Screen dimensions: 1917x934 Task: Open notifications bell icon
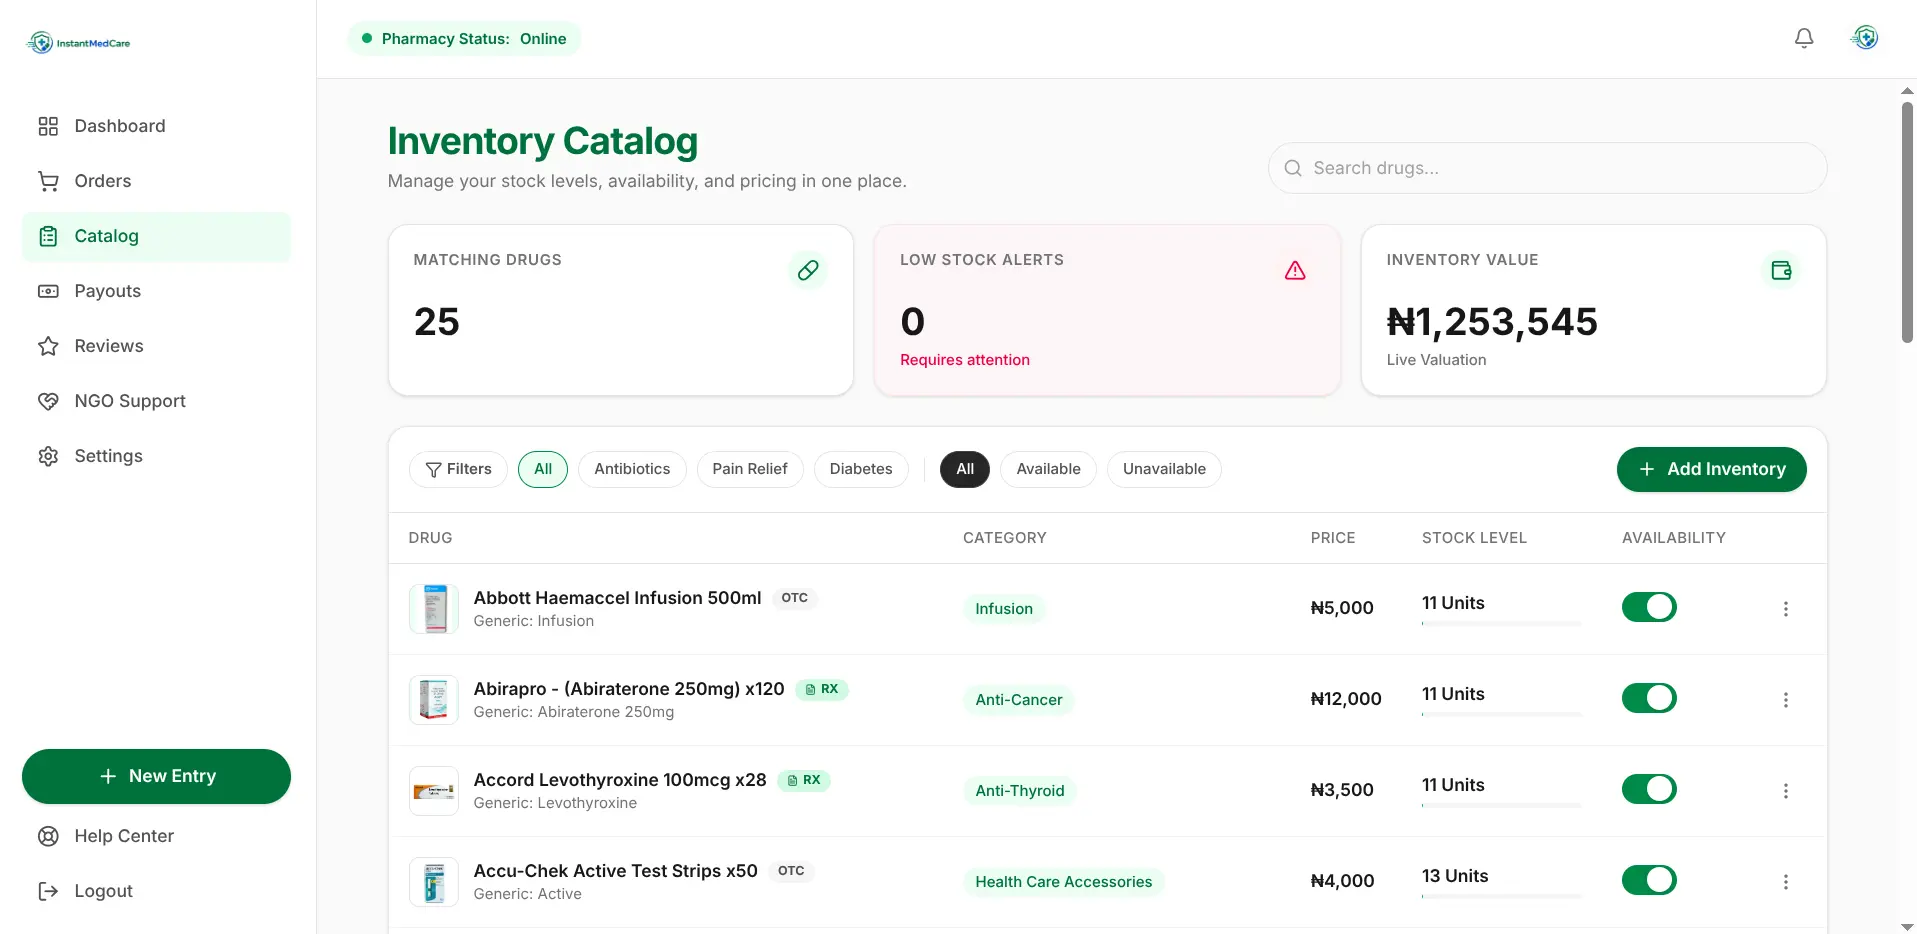coord(1804,38)
